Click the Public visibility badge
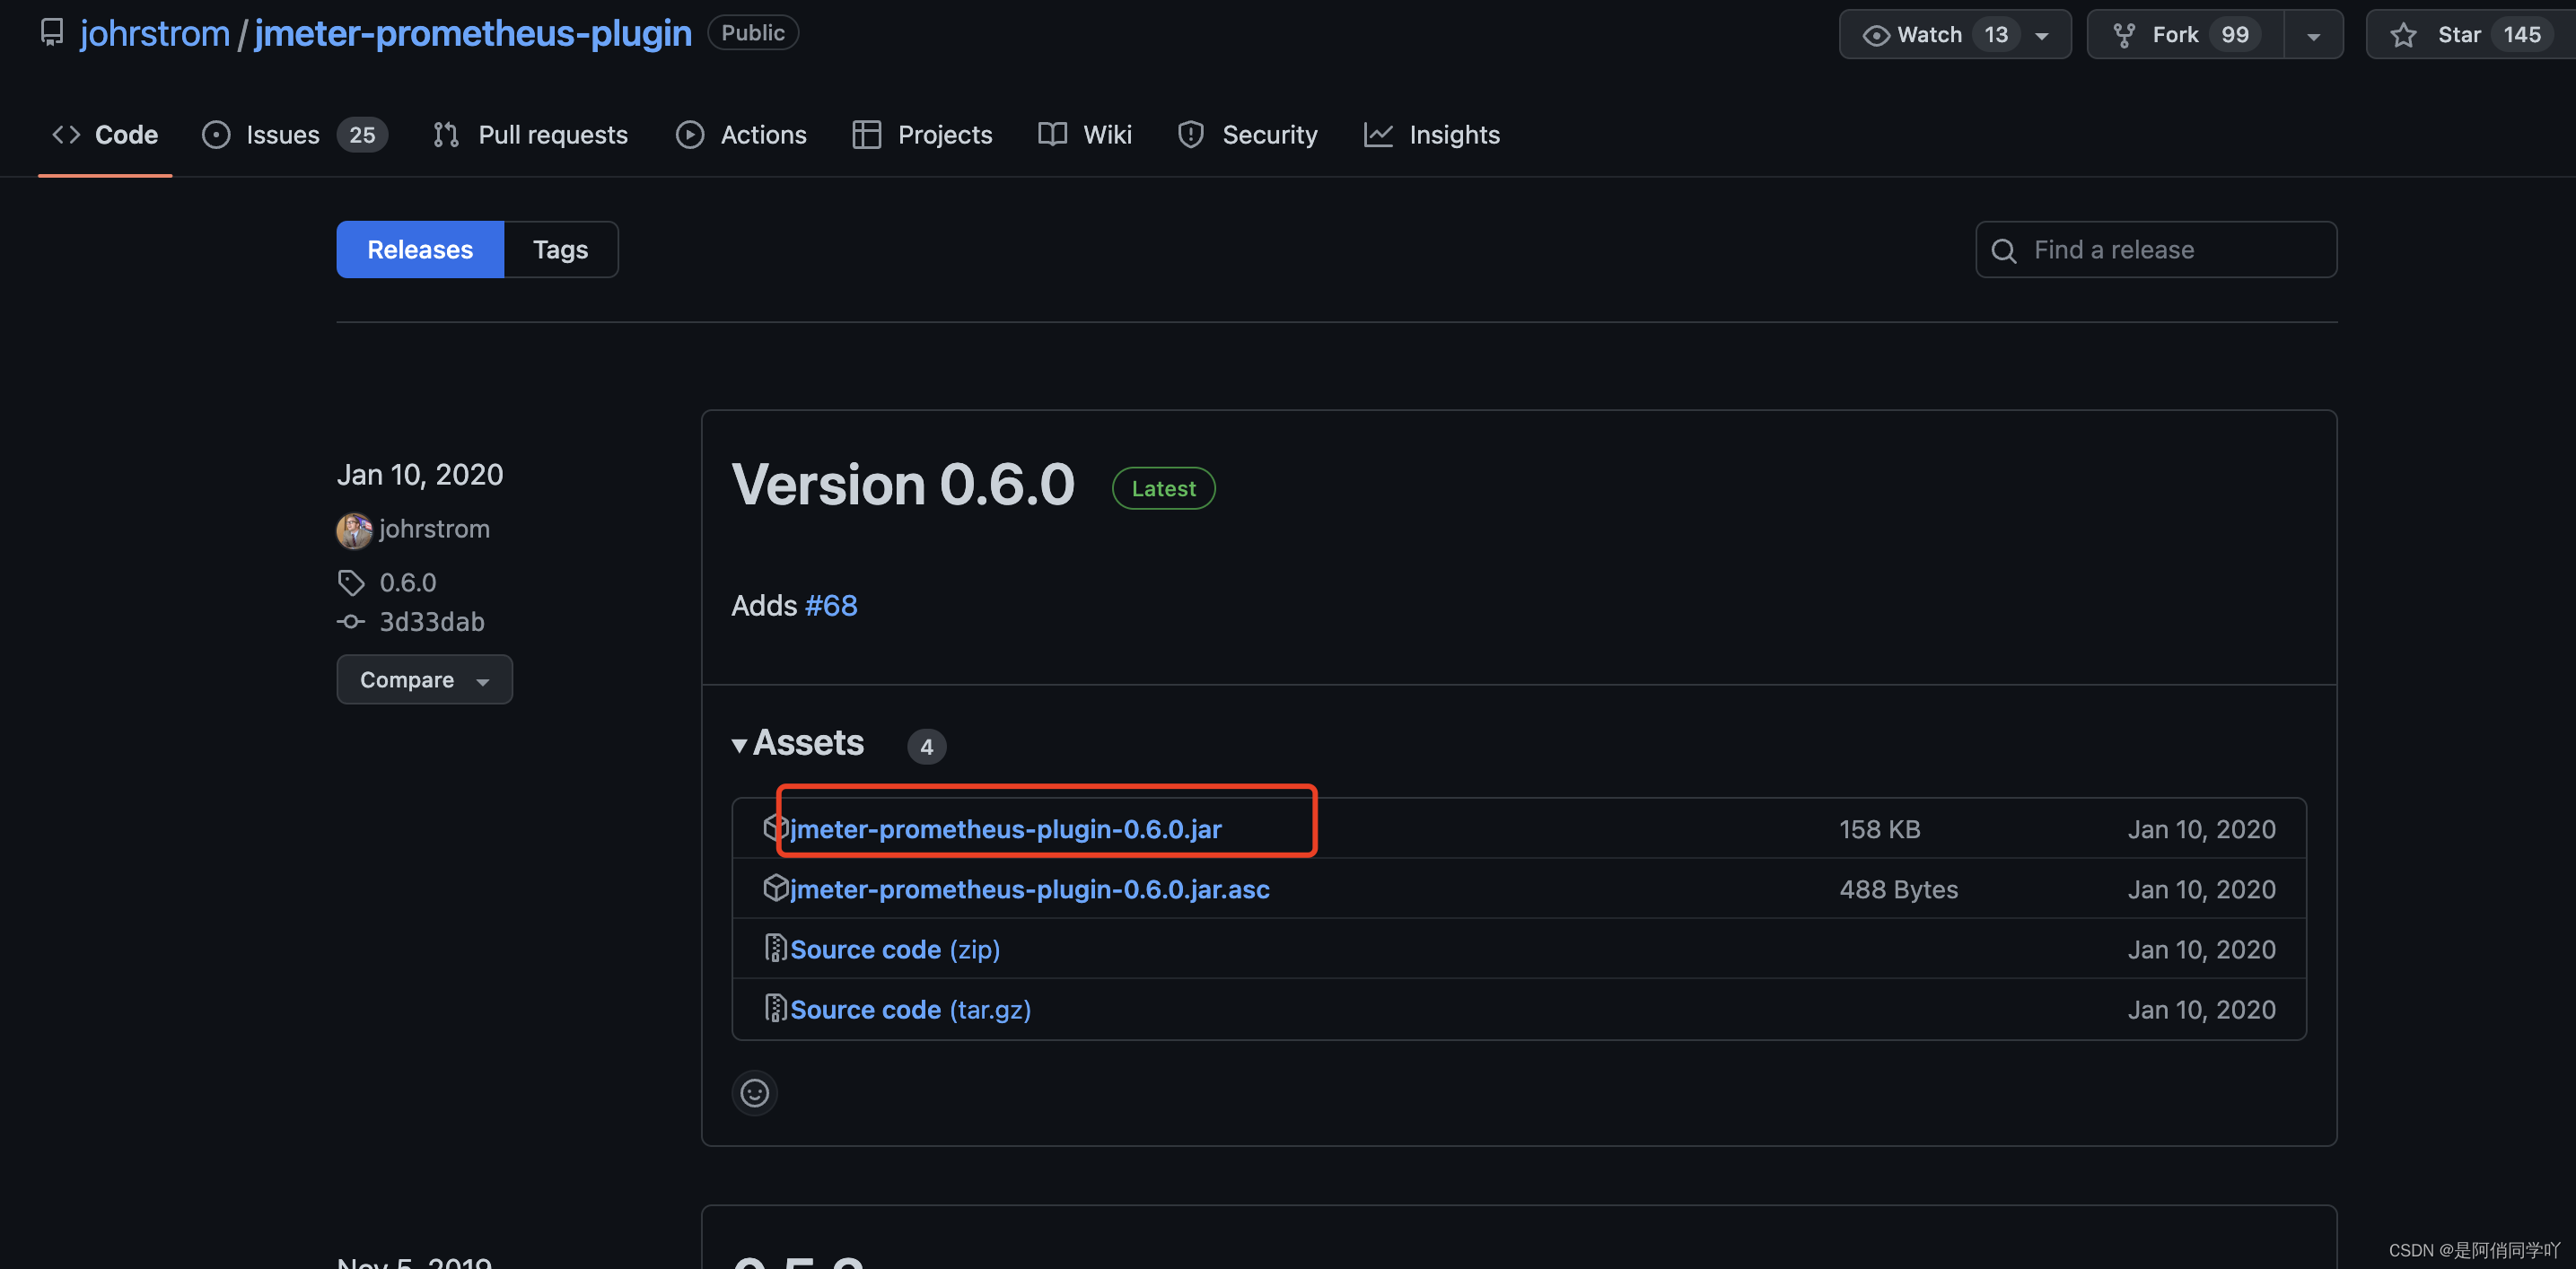Image resolution: width=2576 pixels, height=1269 pixels. click(752, 33)
